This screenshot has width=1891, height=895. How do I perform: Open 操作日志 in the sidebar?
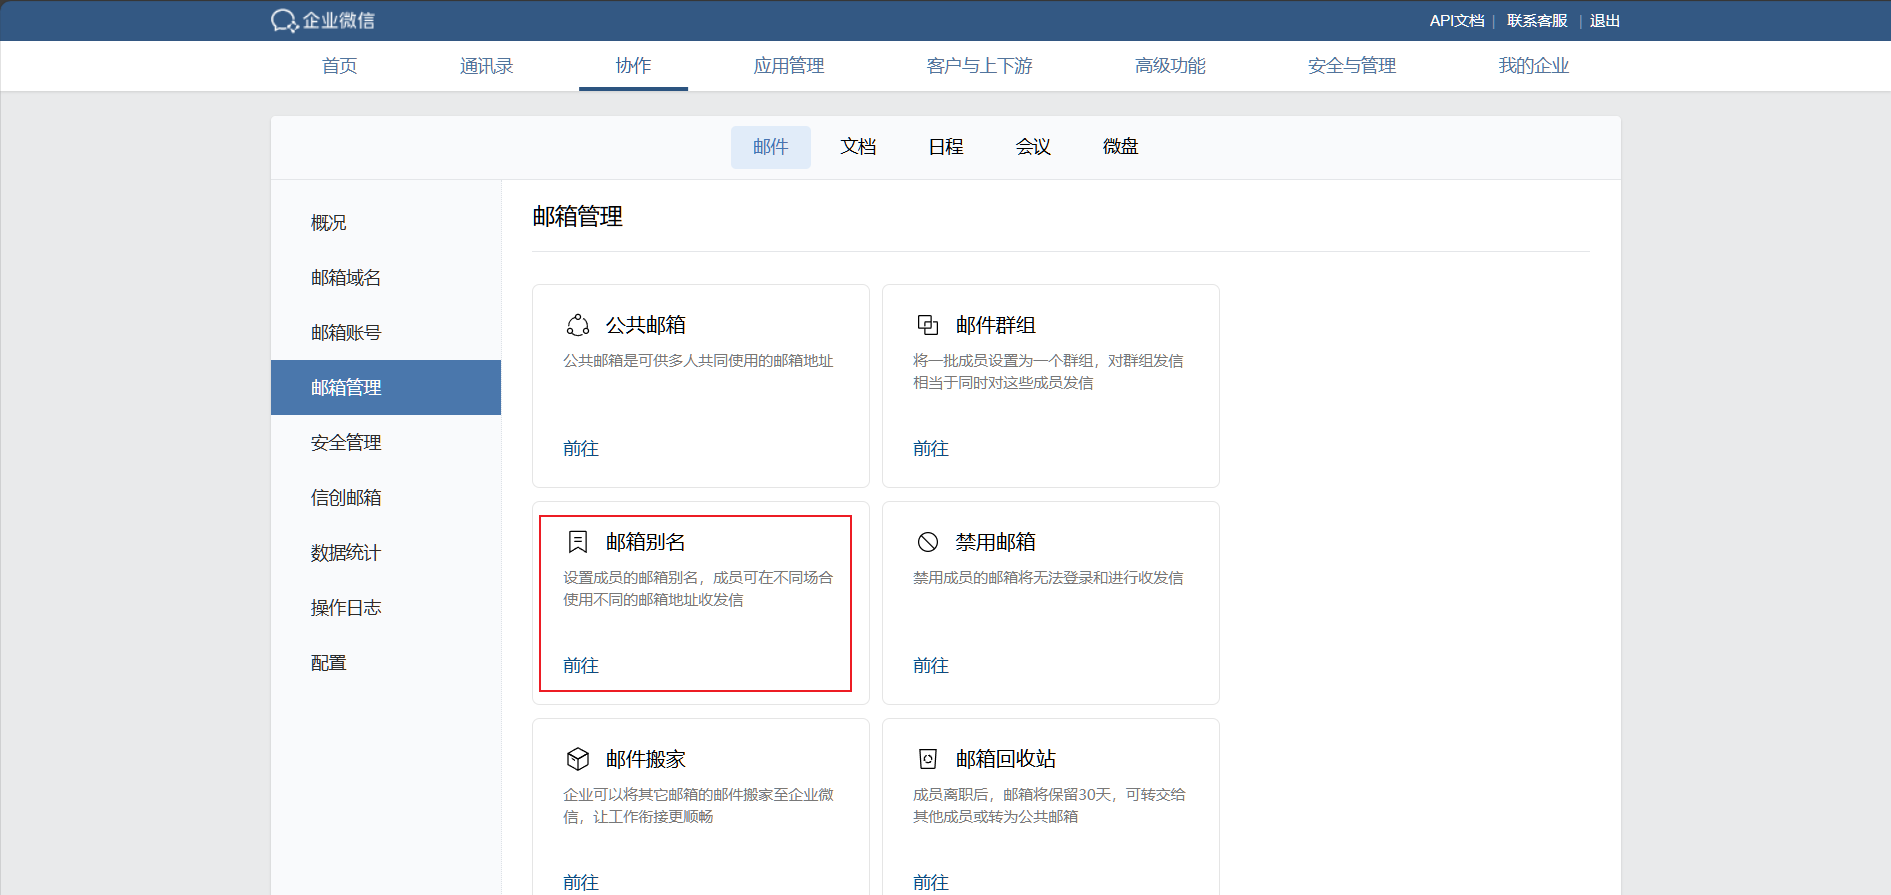[386, 608]
